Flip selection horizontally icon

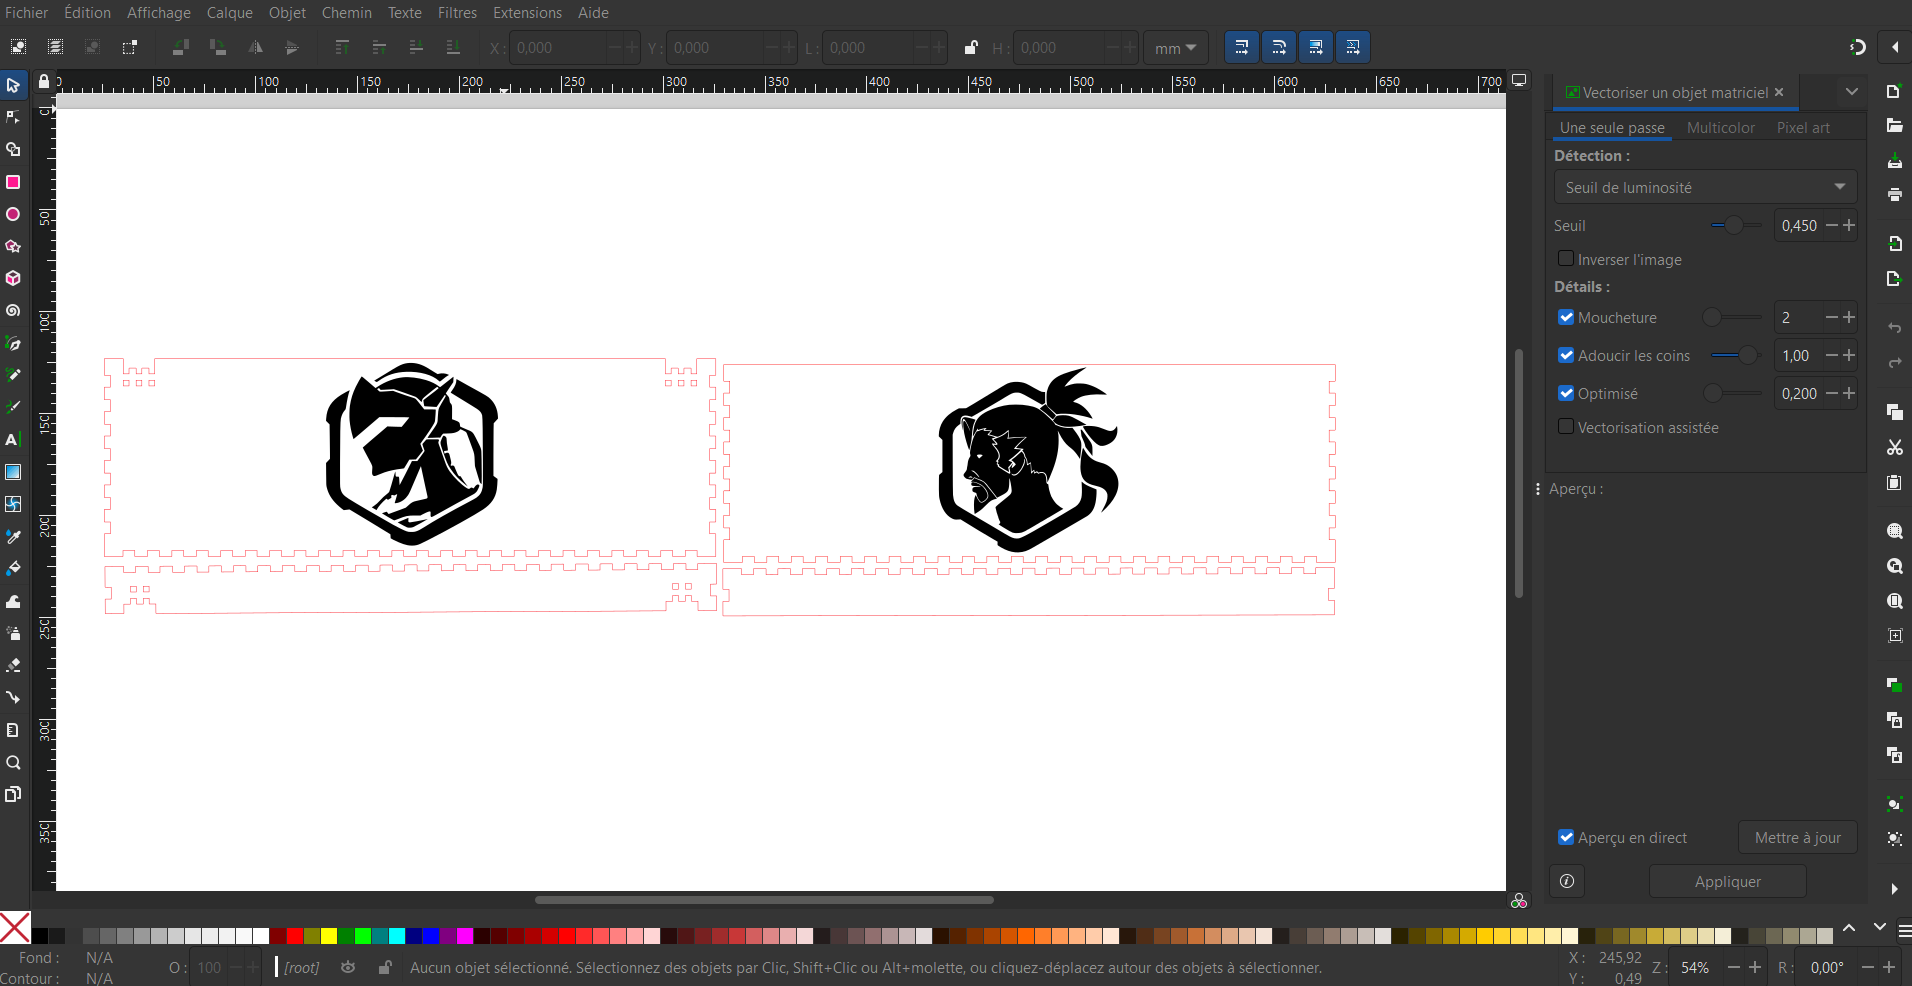pyautogui.click(x=256, y=47)
